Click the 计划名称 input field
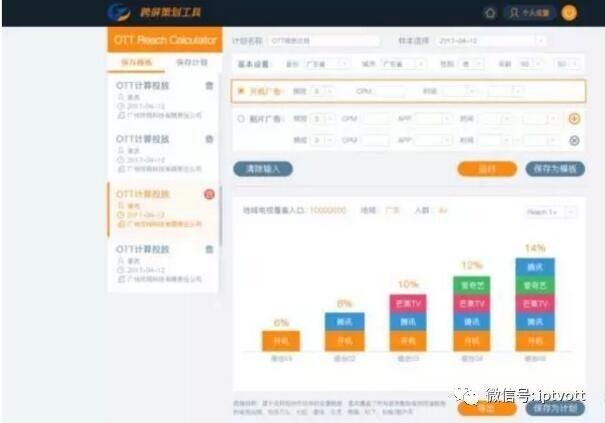This screenshot has width=605, height=423. click(324, 41)
